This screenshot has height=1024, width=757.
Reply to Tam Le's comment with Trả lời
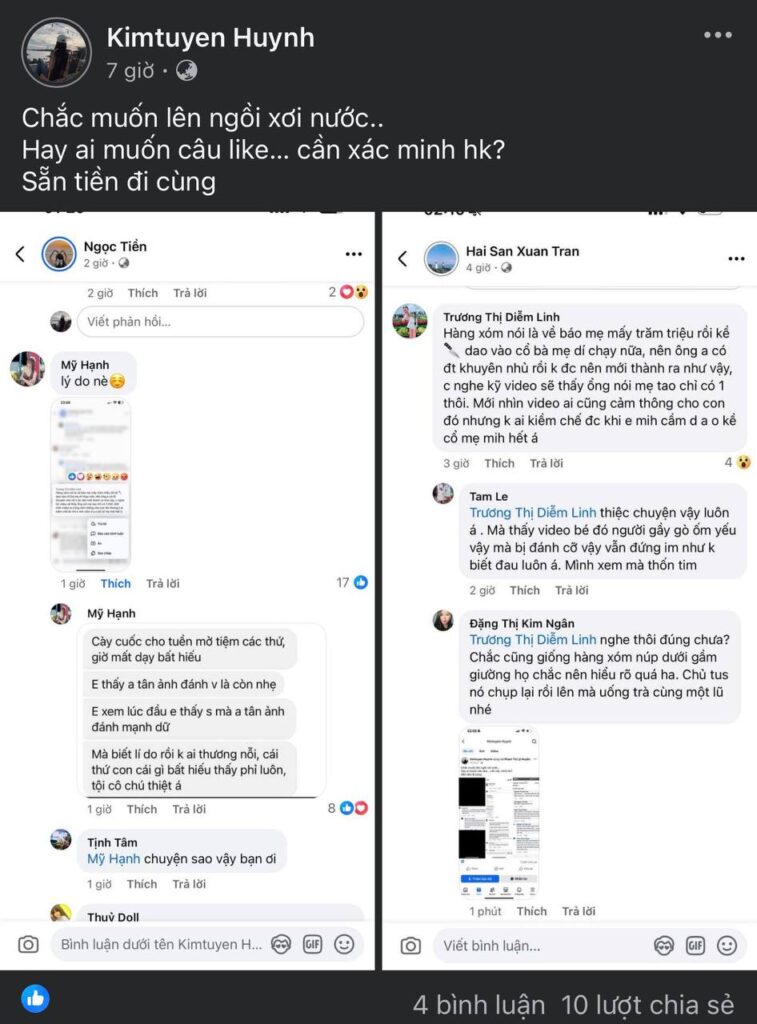pyautogui.click(x=572, y=590)
